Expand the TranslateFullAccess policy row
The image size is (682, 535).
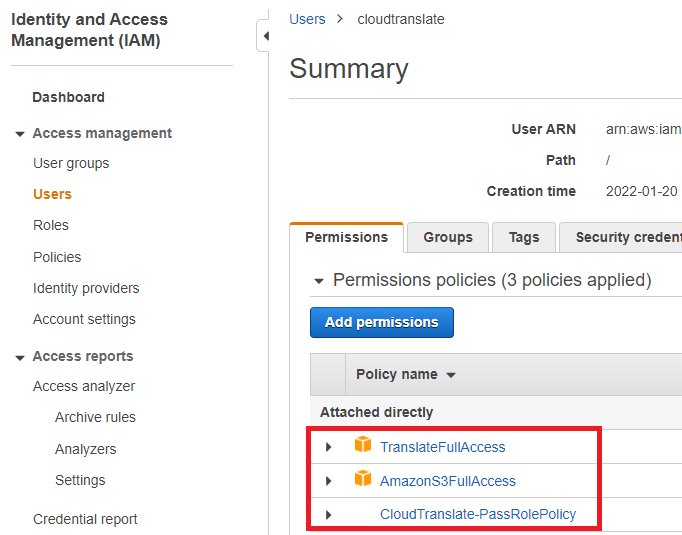[329, 447]
